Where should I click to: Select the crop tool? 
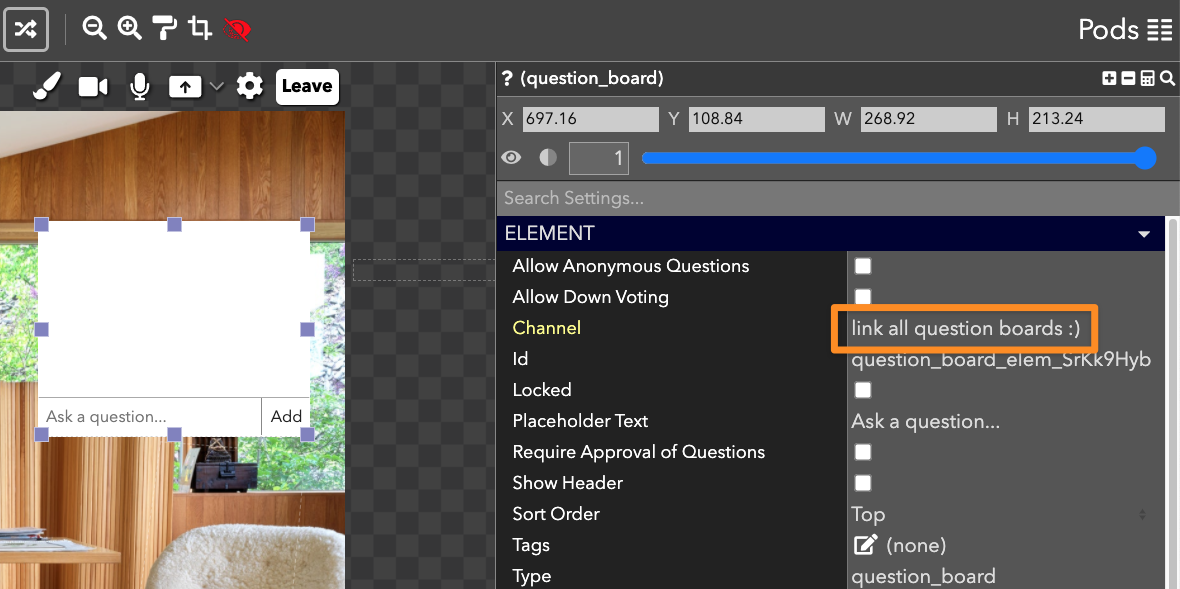pos(199,29)
